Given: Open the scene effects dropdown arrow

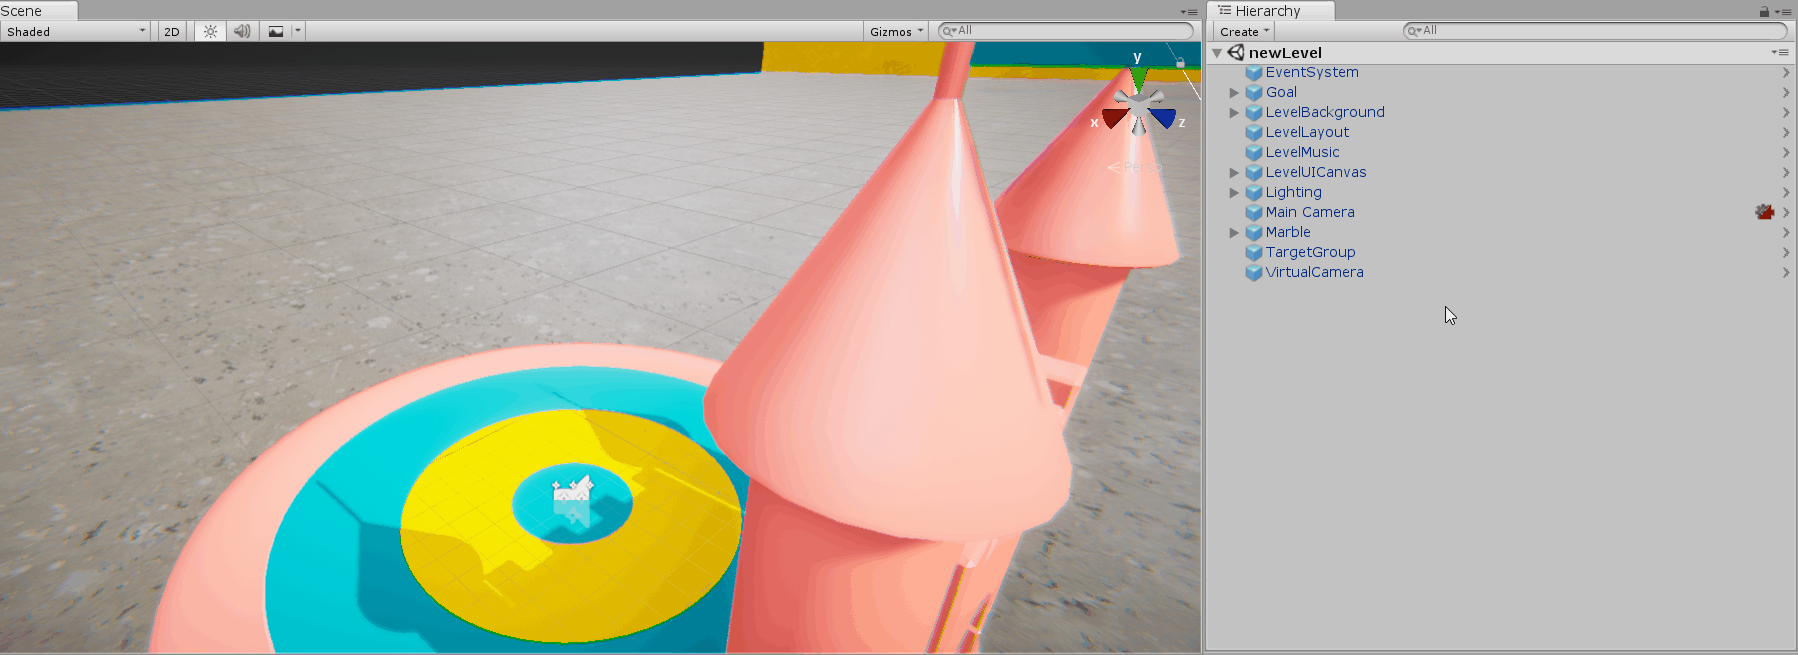Looking at the screenshot, I should click(x=297, y=31).
